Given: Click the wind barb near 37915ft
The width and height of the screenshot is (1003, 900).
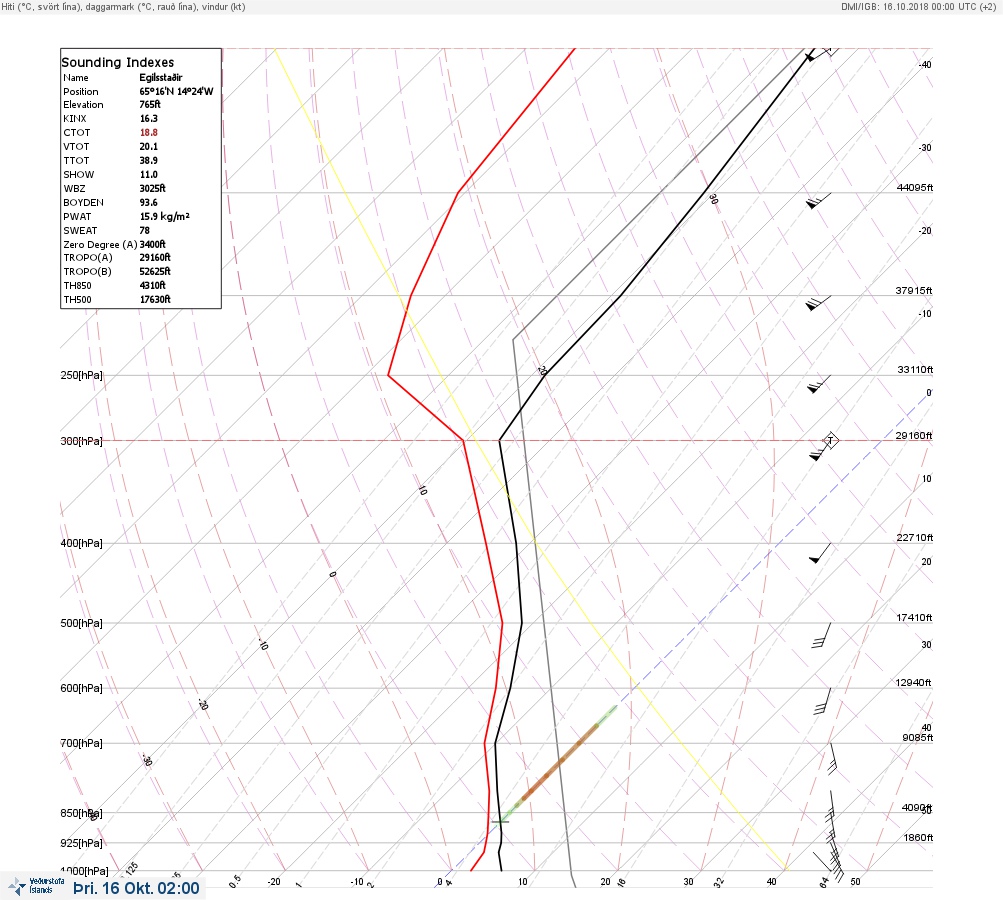Looking at the screenshot, I should 819,303.
